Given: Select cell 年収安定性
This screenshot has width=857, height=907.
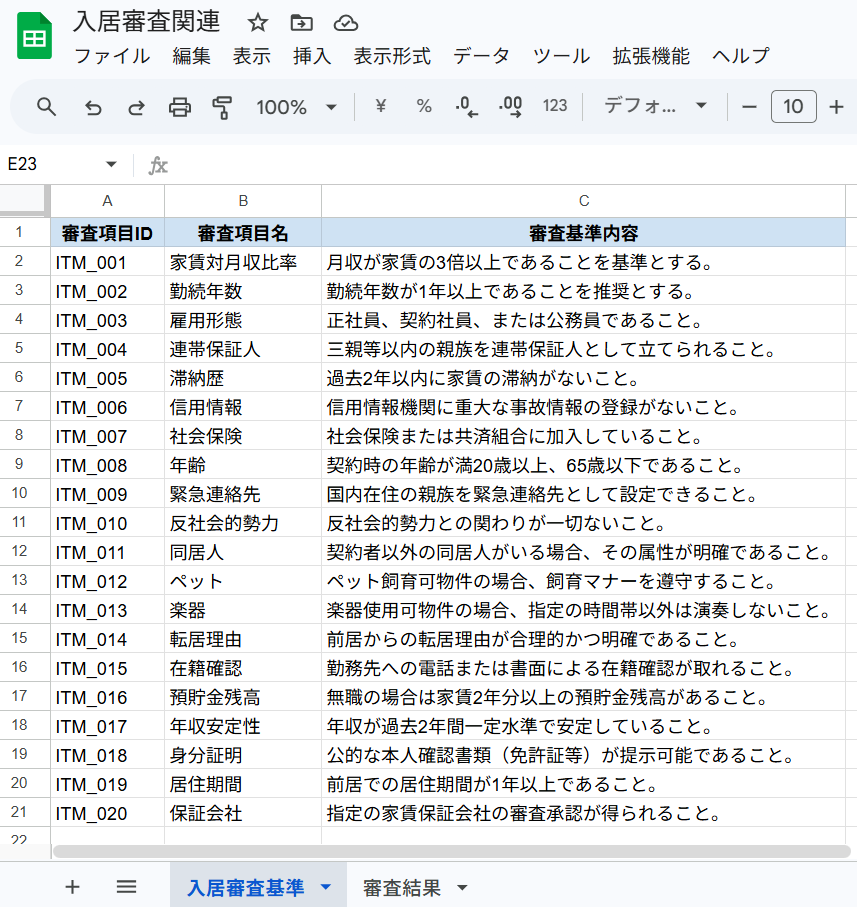Looking at the screenshot, I should pos(243,726).
